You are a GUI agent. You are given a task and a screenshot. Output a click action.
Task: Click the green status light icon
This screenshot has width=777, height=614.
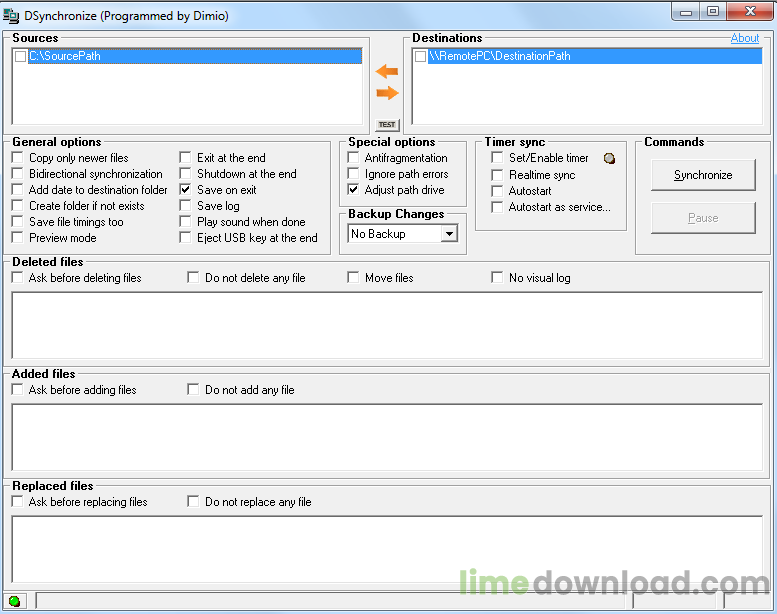pos(14,601)
